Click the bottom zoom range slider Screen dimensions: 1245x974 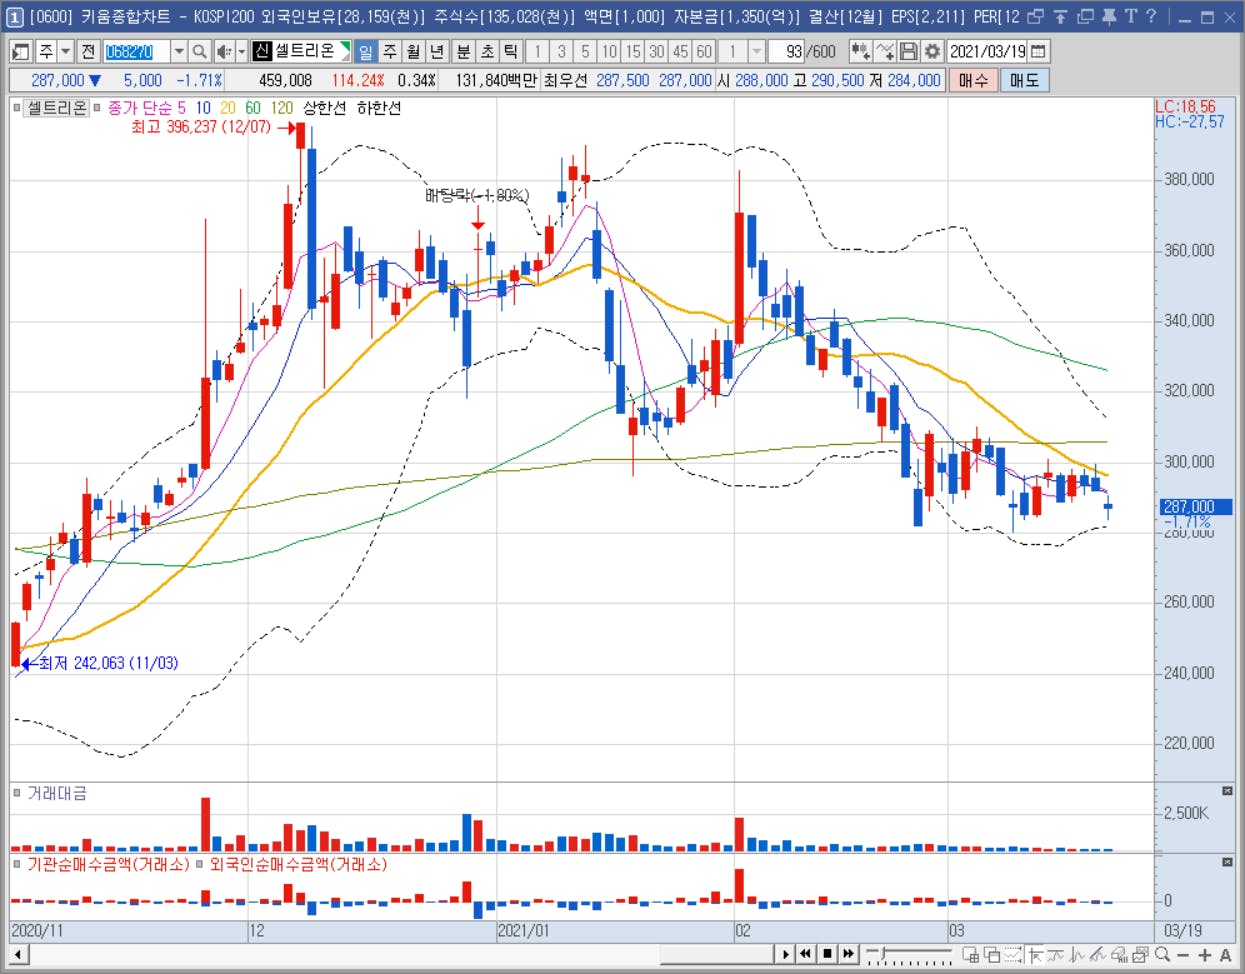coord(908,955)
